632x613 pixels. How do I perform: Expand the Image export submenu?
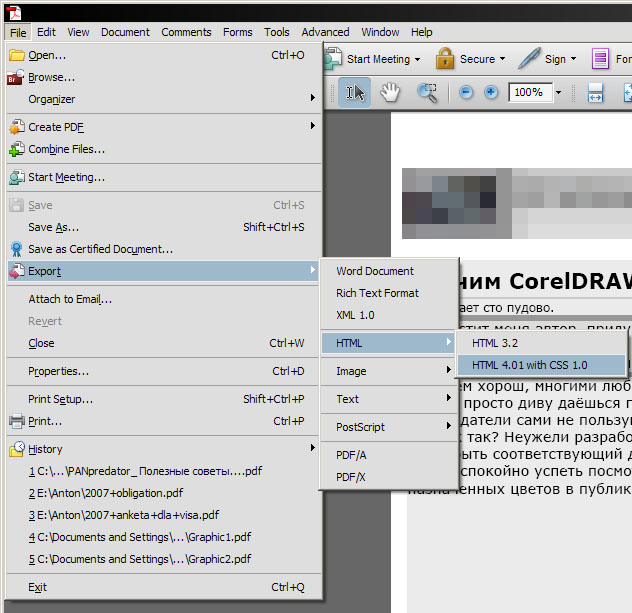[x=448, y=370]
